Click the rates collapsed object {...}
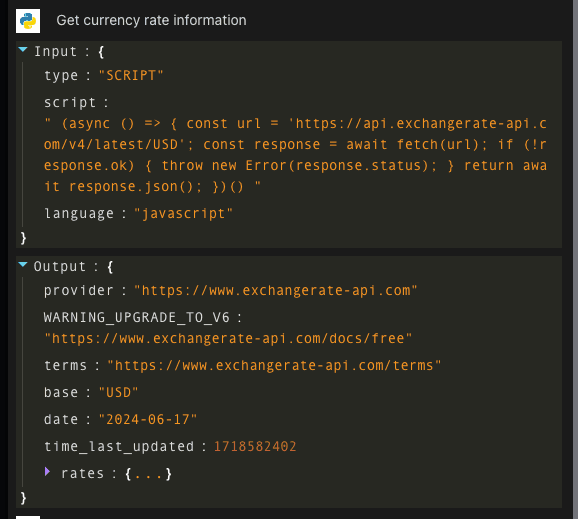The height and width of the screenshot is (519, 578). click(148, 474)
